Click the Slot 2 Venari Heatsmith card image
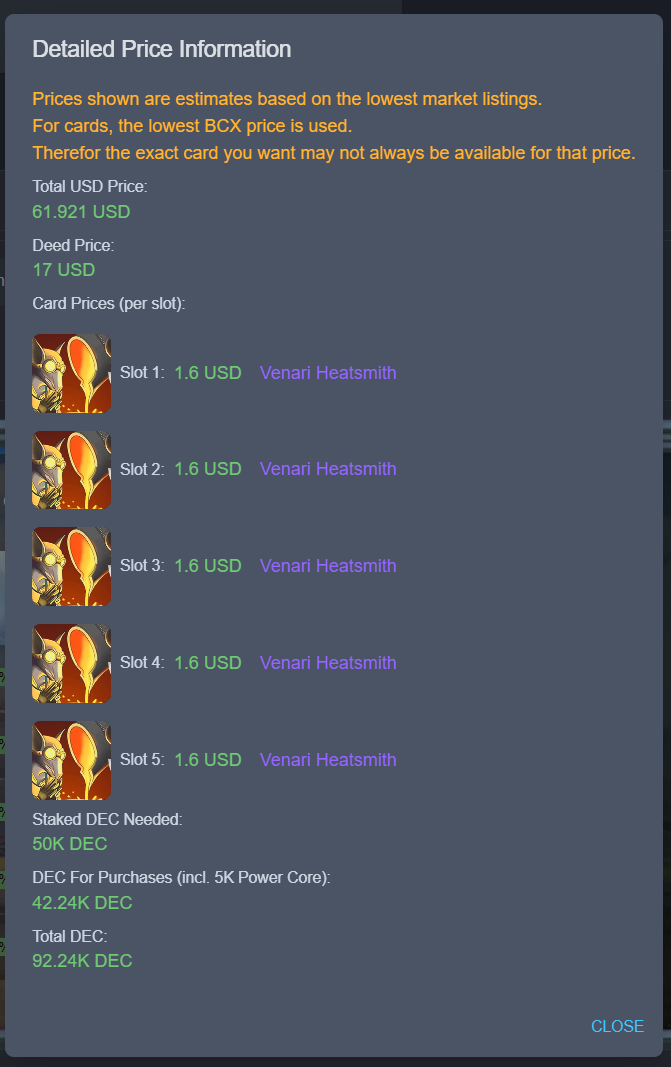Viewport: 671px width, 1067px height. tap(71, 470)
